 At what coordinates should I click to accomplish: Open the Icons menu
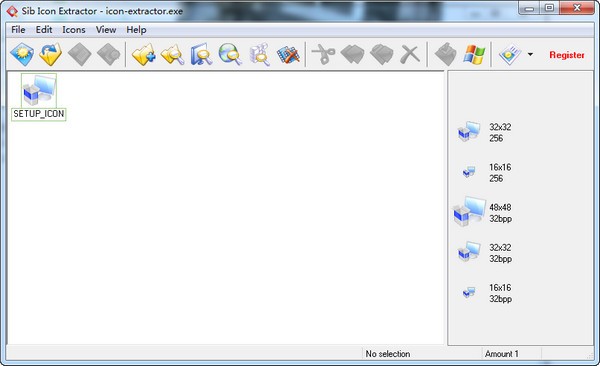tap(74, 30)
